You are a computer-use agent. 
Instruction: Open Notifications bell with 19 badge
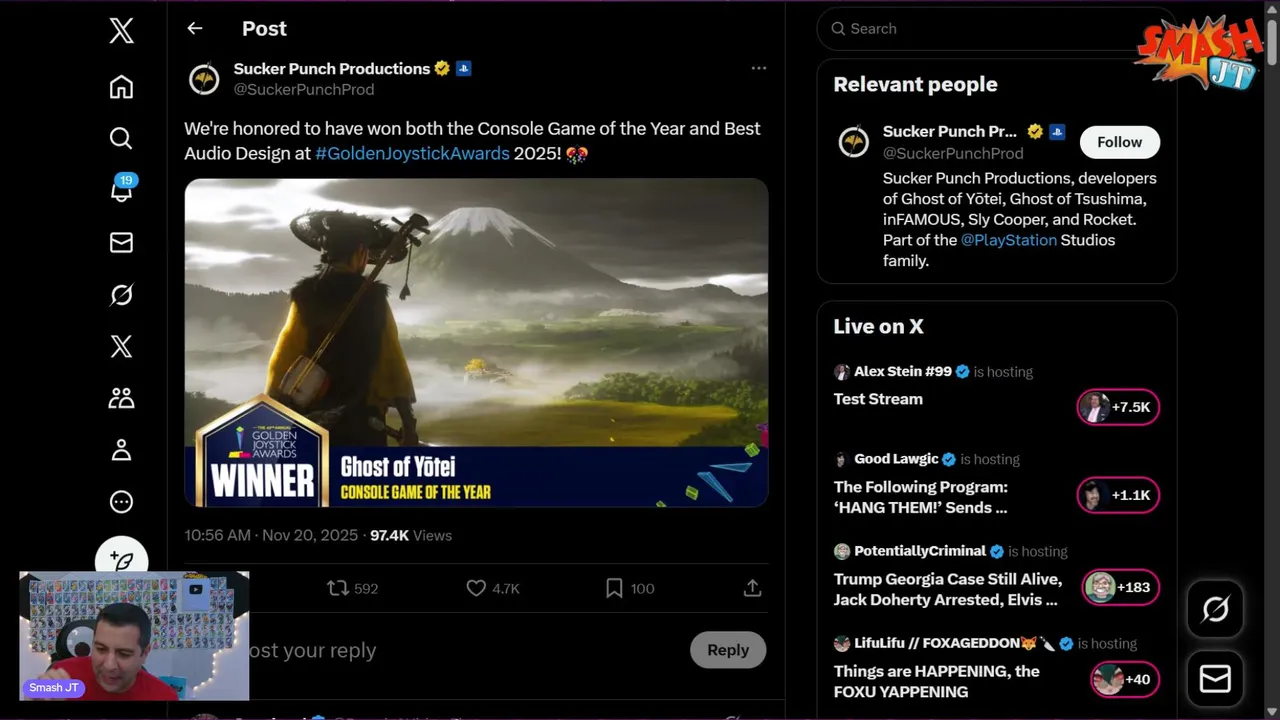click(121, 190)
